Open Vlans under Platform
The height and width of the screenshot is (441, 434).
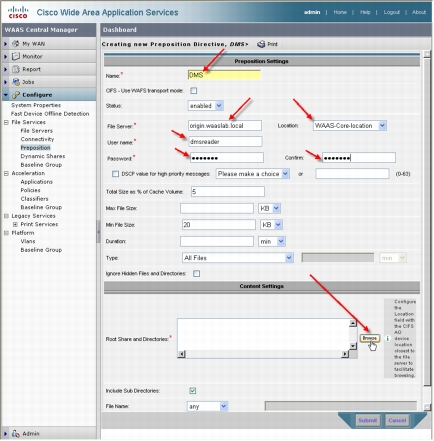28,241
